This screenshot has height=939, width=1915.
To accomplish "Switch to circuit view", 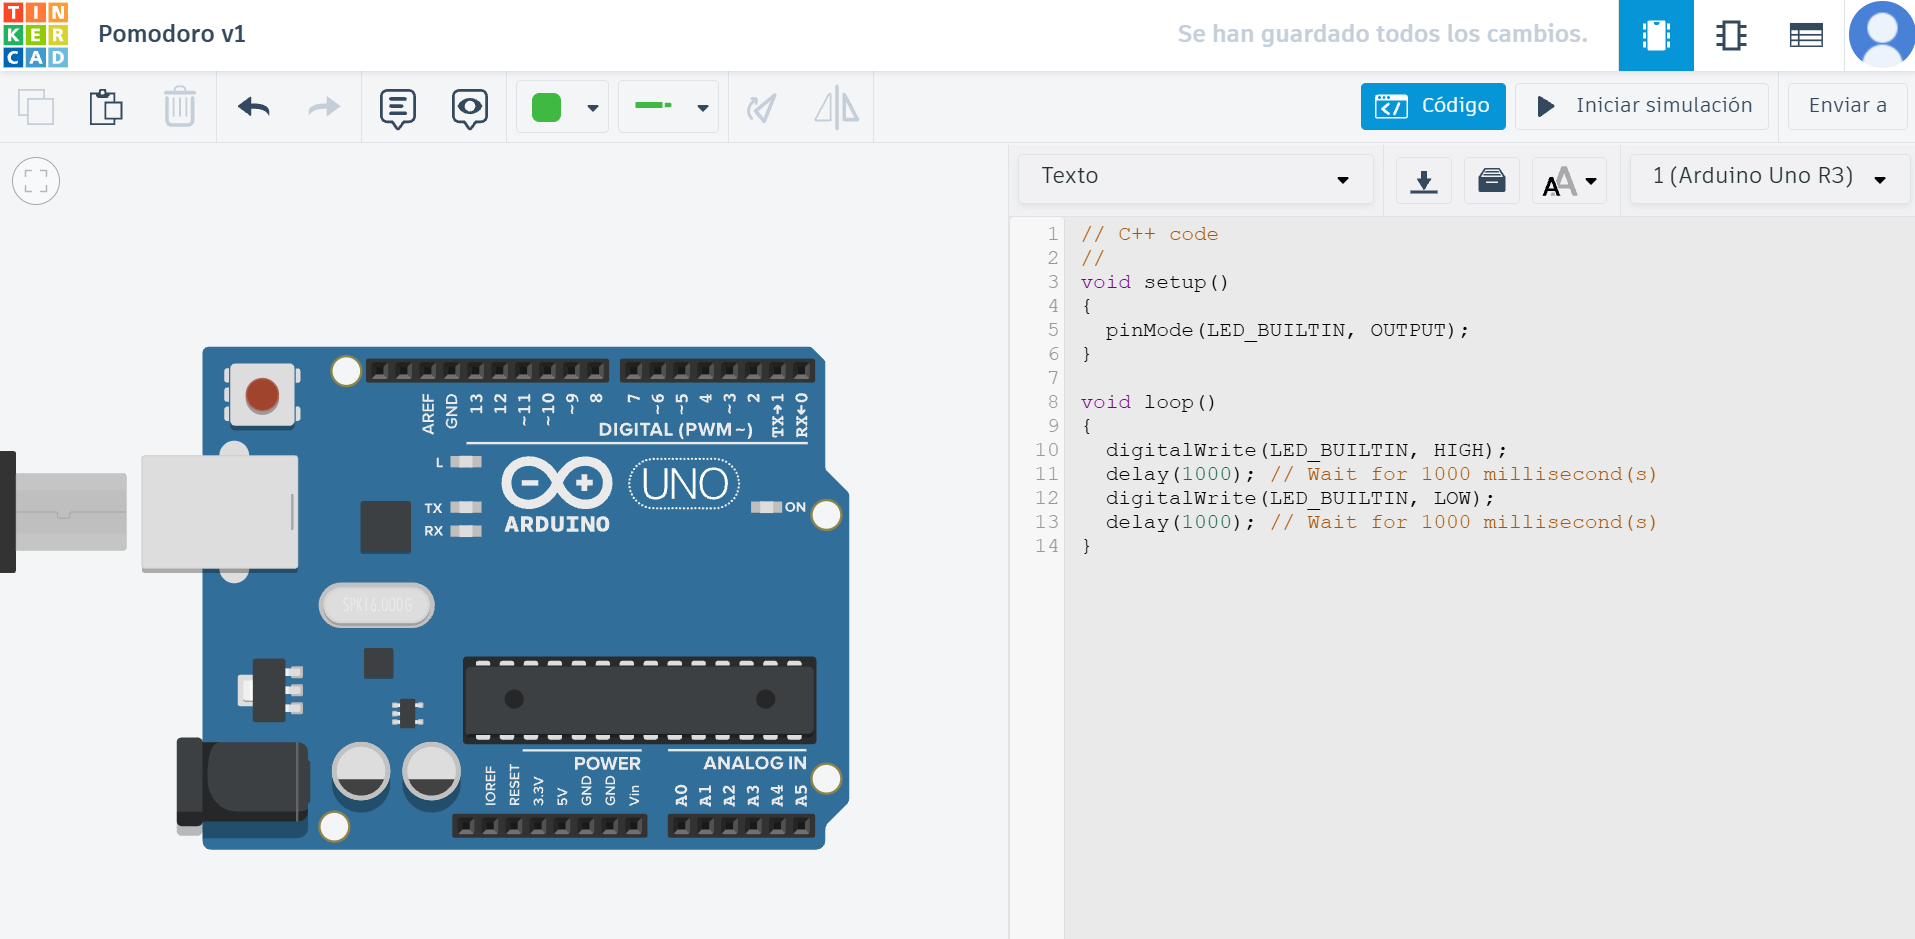I will [x=1655, y=36].
